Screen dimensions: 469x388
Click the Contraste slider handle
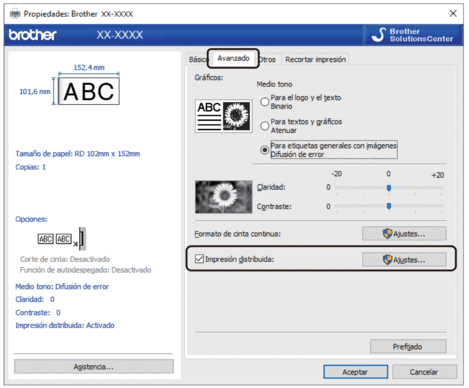(389, 206)
